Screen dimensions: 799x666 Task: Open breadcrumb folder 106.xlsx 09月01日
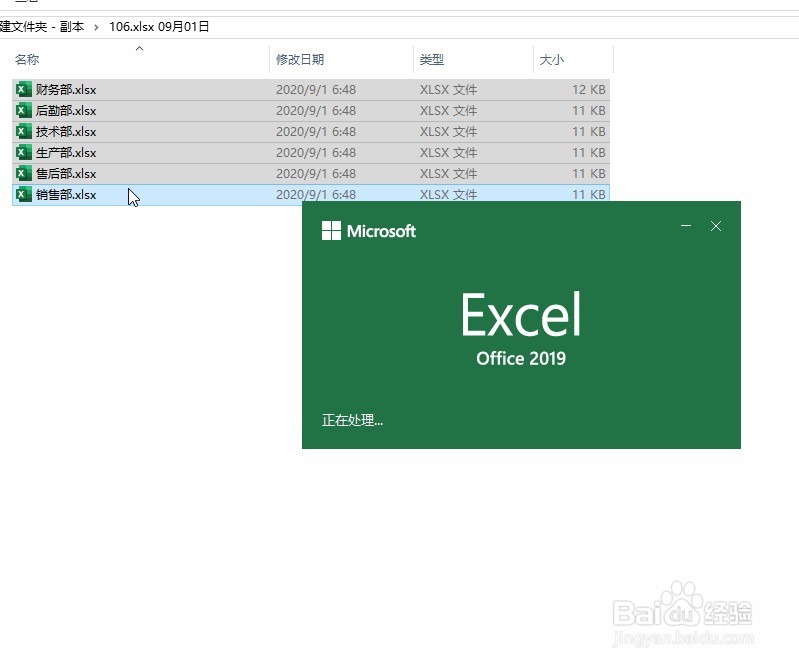(159, 26)
